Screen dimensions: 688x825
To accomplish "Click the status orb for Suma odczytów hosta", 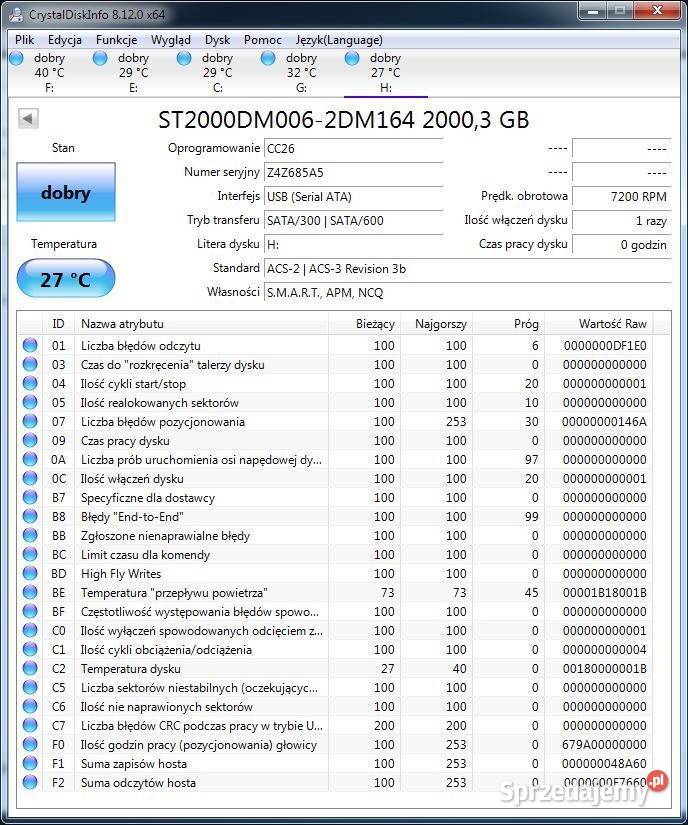I will coord(30,783).
